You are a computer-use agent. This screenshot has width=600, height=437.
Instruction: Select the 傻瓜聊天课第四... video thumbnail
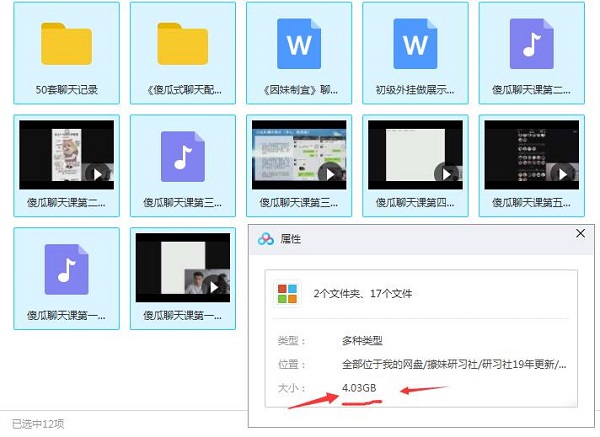[415, 155]
